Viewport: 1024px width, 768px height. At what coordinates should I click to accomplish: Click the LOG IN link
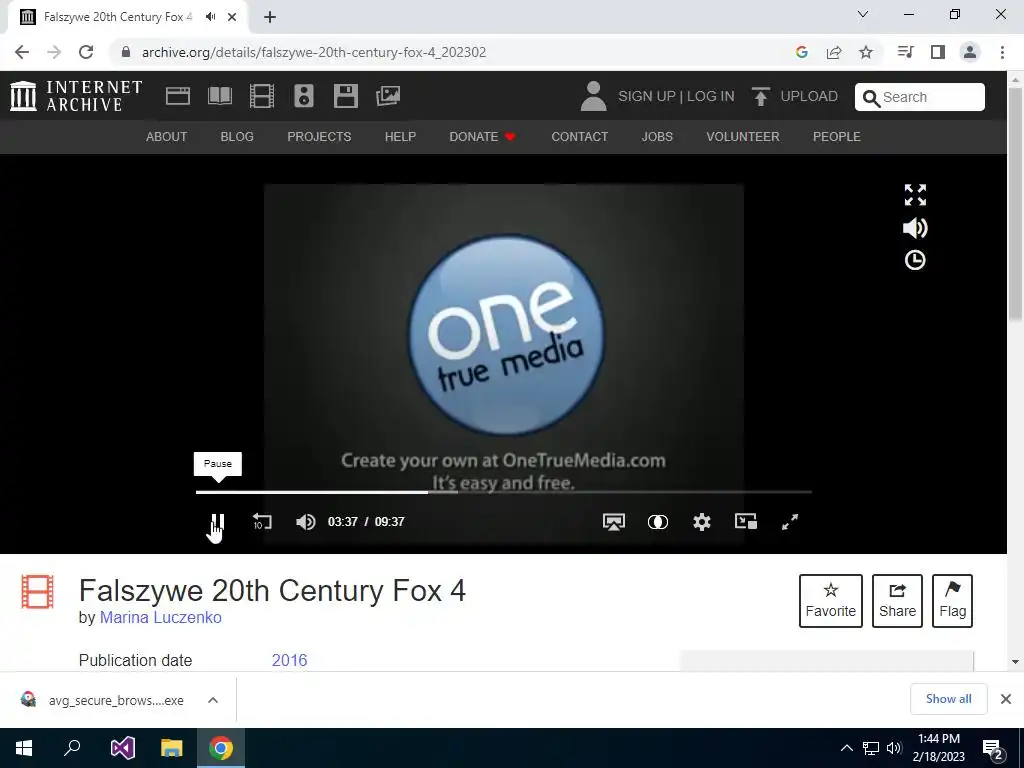click(x=711, y=97)
